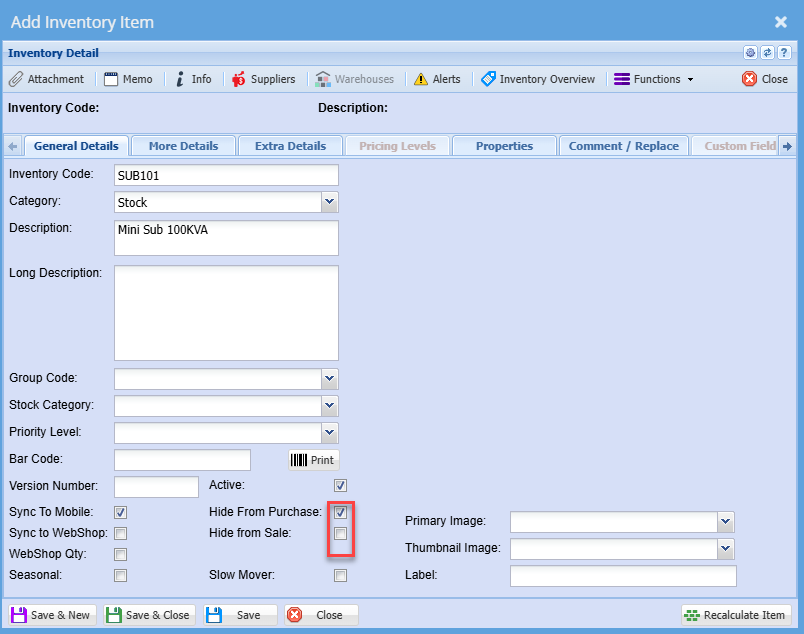Open the Functions dropdown menu
This screenshot has width=804, height=634.
coord(654,79)
